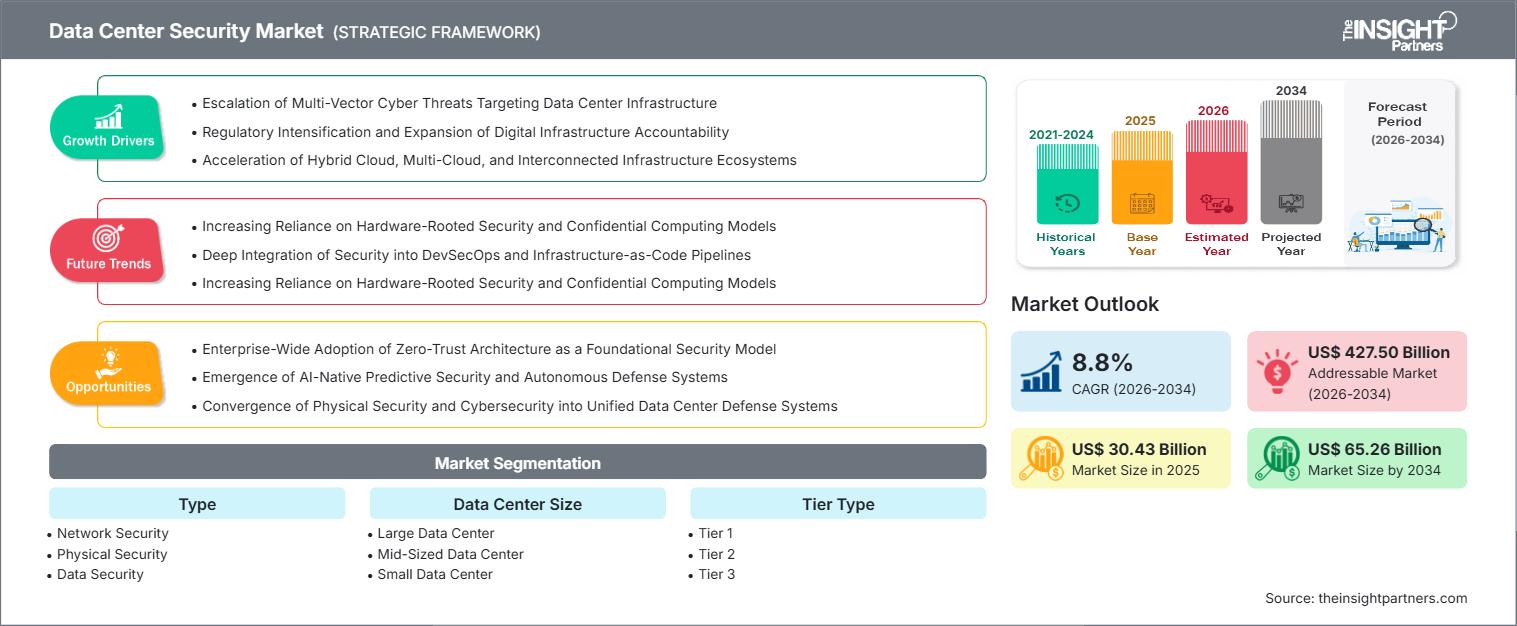Click the 'Mid-Sized Data Center' list item

point(450,554)
